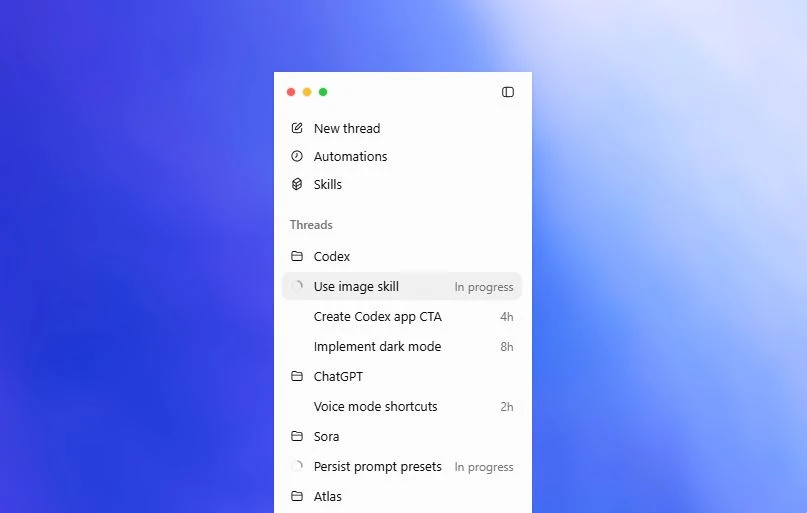The width and height of the screenshot is (807, 513).
Task: Click spinner icon beside Persist prompt presets
Action: point(297,466)
